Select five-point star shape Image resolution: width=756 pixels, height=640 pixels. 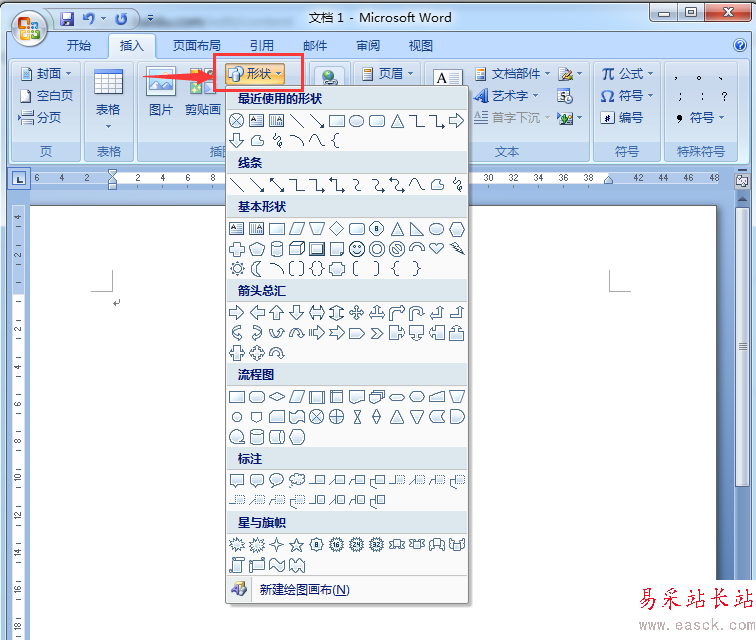click(297, 545)
